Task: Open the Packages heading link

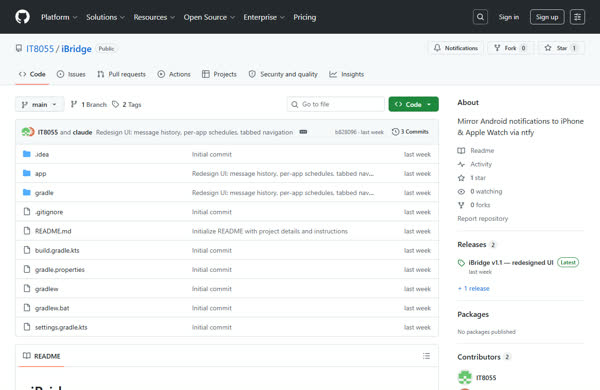Action: 473,314
